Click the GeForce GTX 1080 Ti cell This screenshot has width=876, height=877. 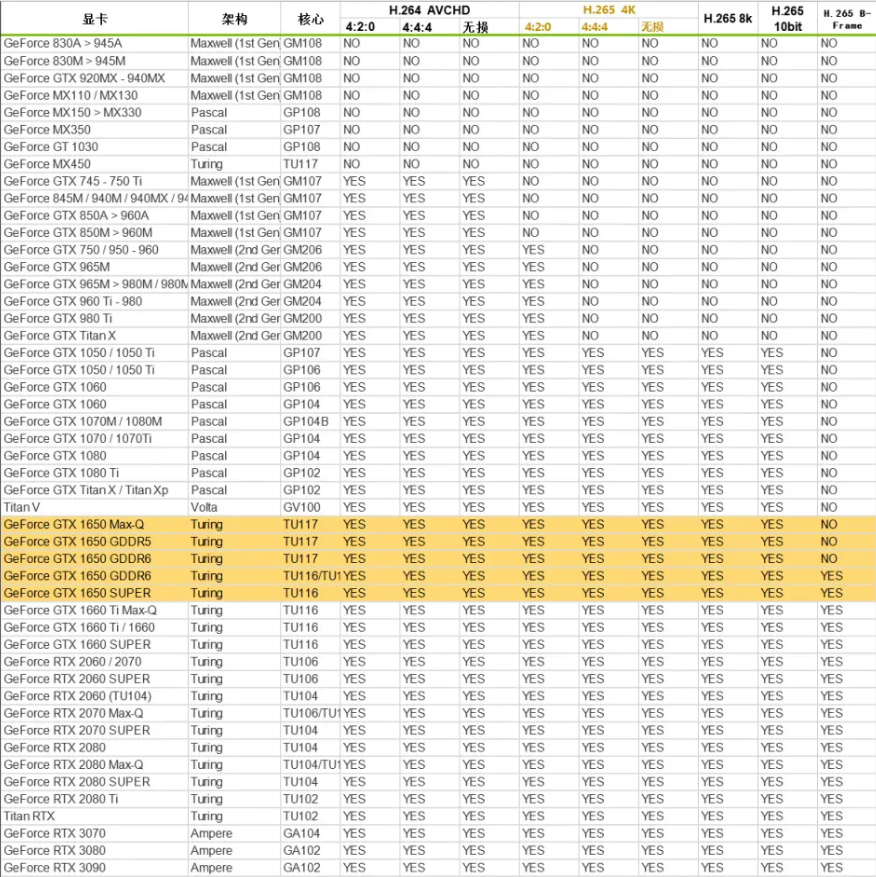pos(61,473)
